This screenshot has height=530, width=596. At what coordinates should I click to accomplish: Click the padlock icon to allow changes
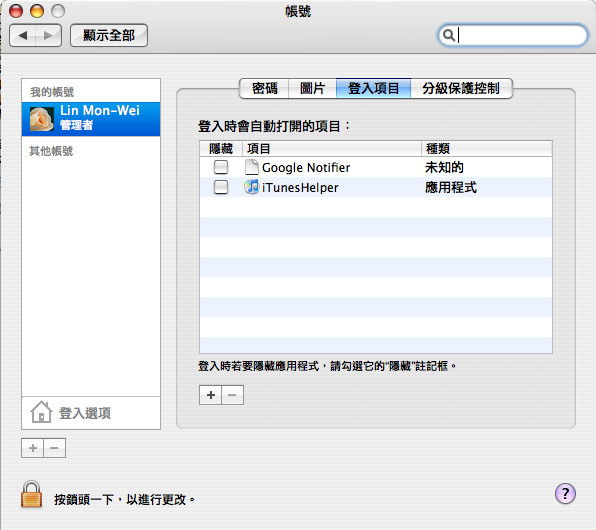pyautogui.click(x=32, y=494)
